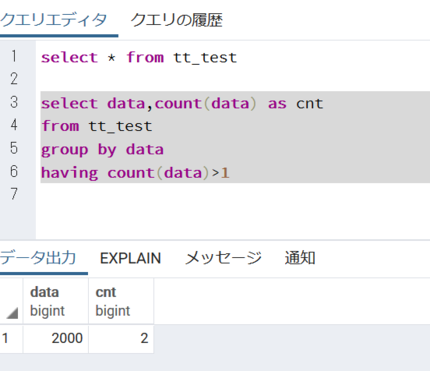
Task: Click line number 3 in the gutter
Action: [x=14, y=102]
